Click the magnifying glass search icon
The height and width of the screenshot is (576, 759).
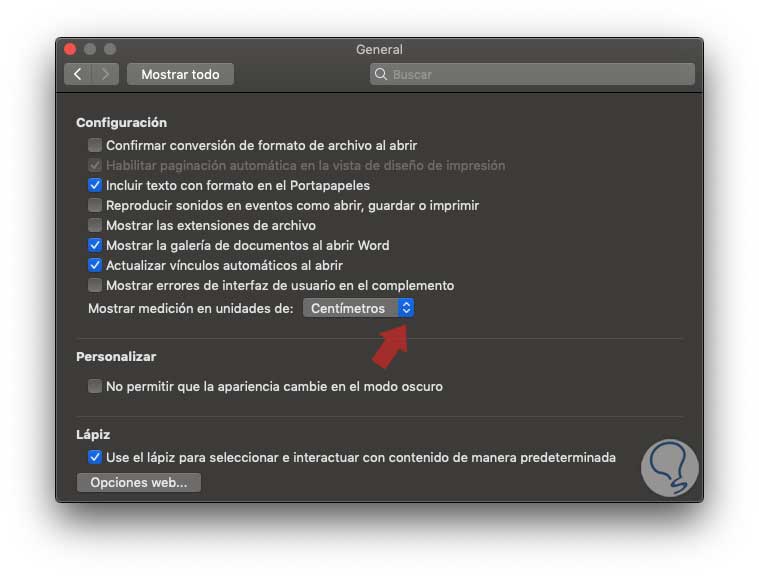click(381, 74)
